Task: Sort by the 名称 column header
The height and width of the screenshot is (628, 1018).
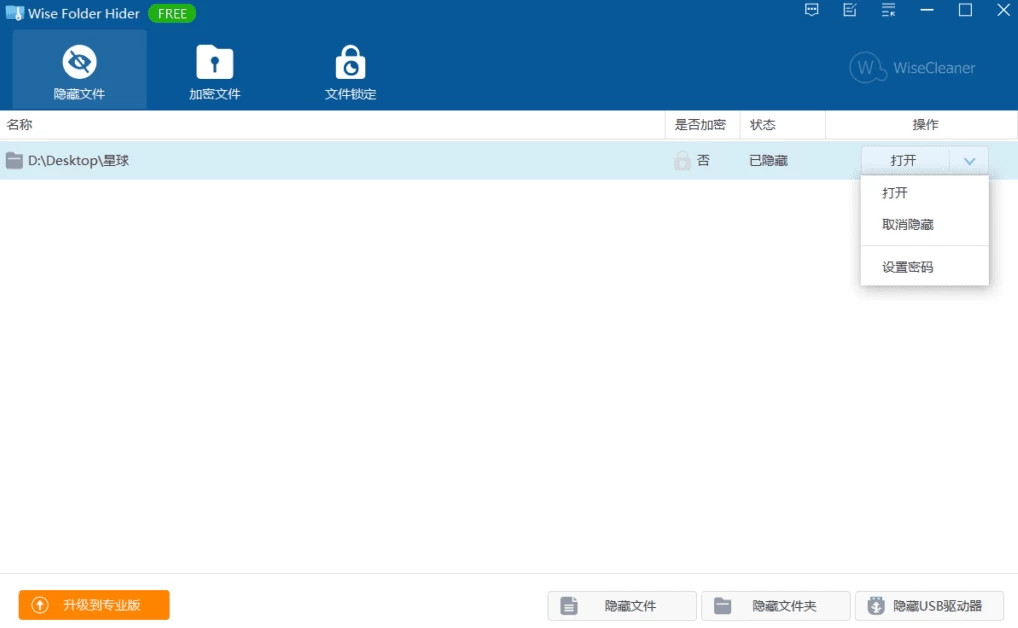Action: click(20, 125)
